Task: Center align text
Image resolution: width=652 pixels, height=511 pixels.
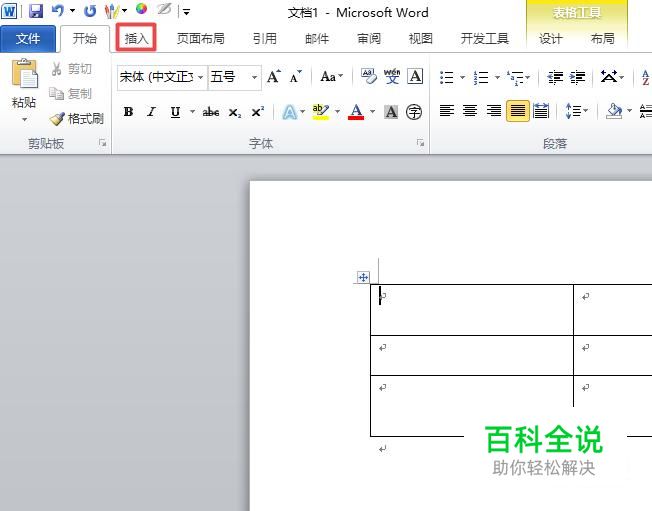Action: [470, 111]
